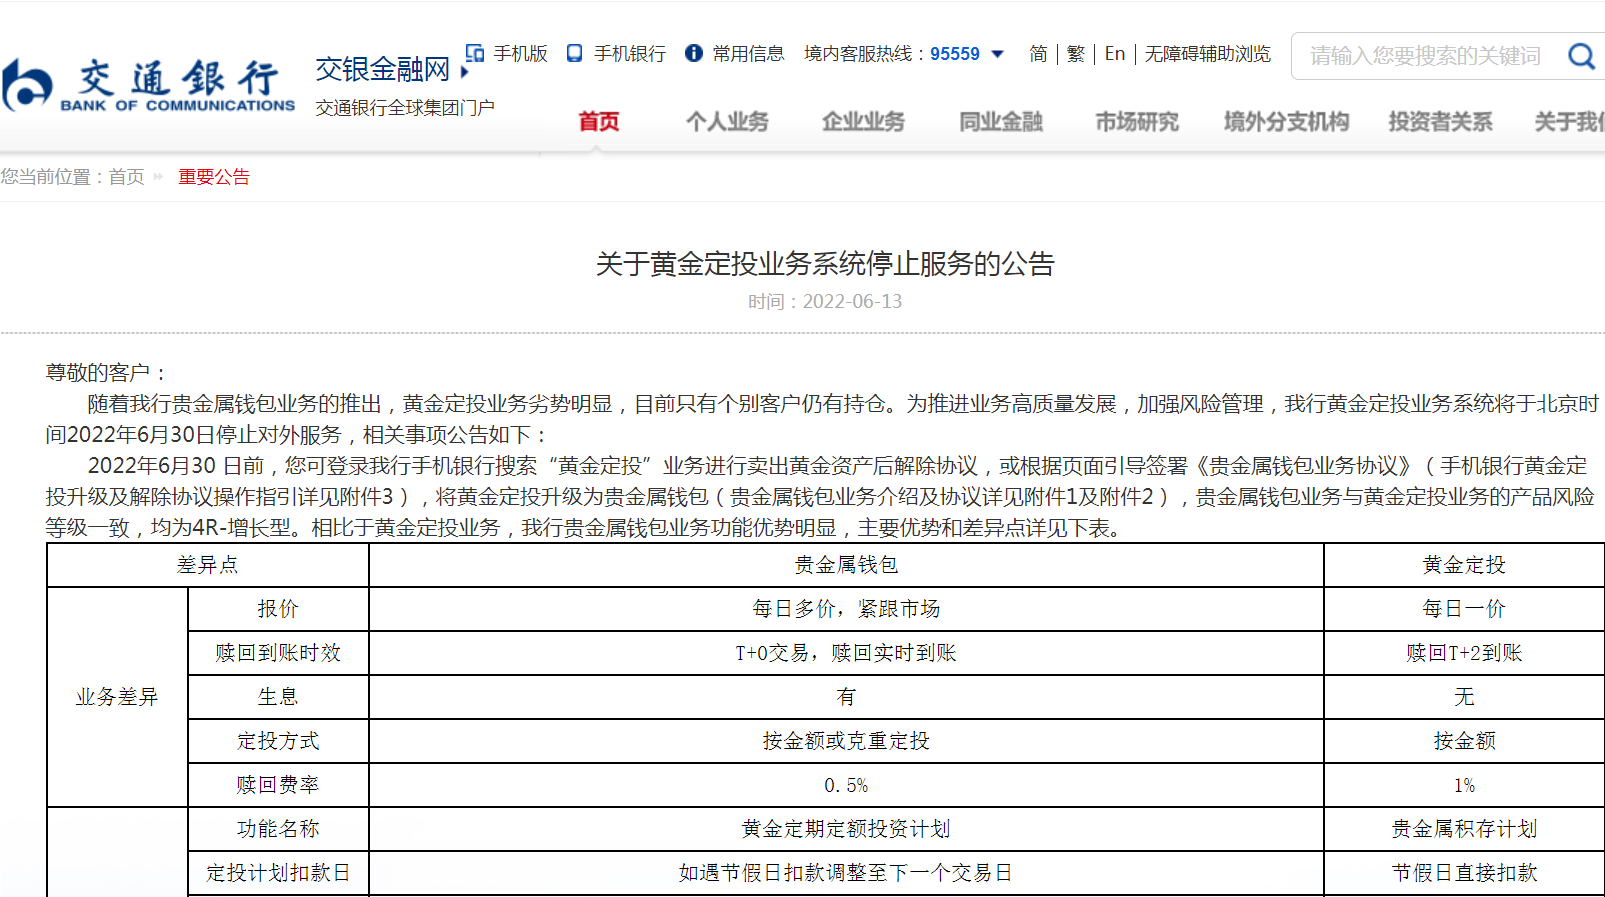Switch language to 简 simplified
Screen dimensions: 1605x897
(x=1038, y=54)
